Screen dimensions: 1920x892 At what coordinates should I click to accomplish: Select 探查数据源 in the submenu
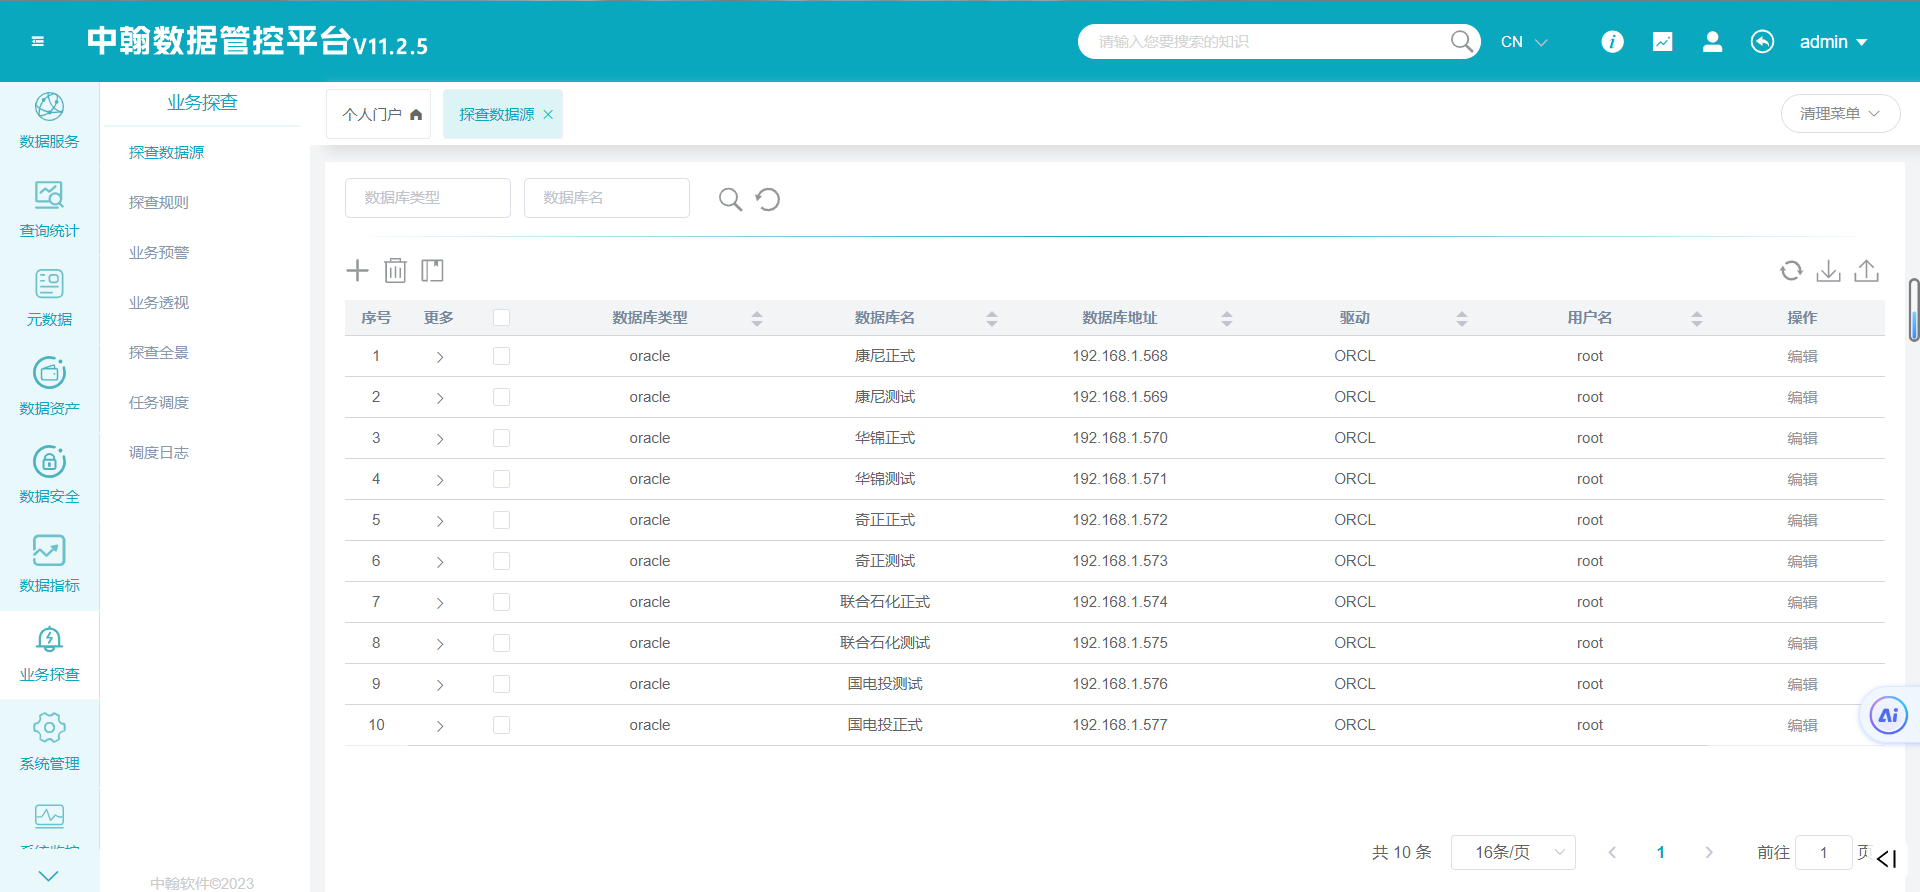click(x=166, y=152)
